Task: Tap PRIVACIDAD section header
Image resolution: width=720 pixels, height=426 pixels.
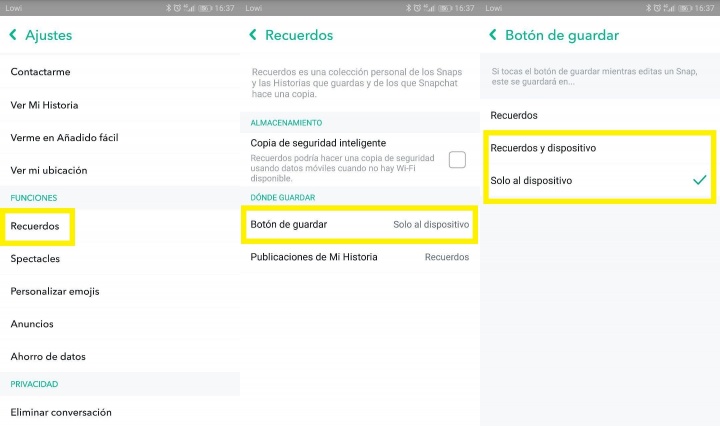Action: click(34, 384)
